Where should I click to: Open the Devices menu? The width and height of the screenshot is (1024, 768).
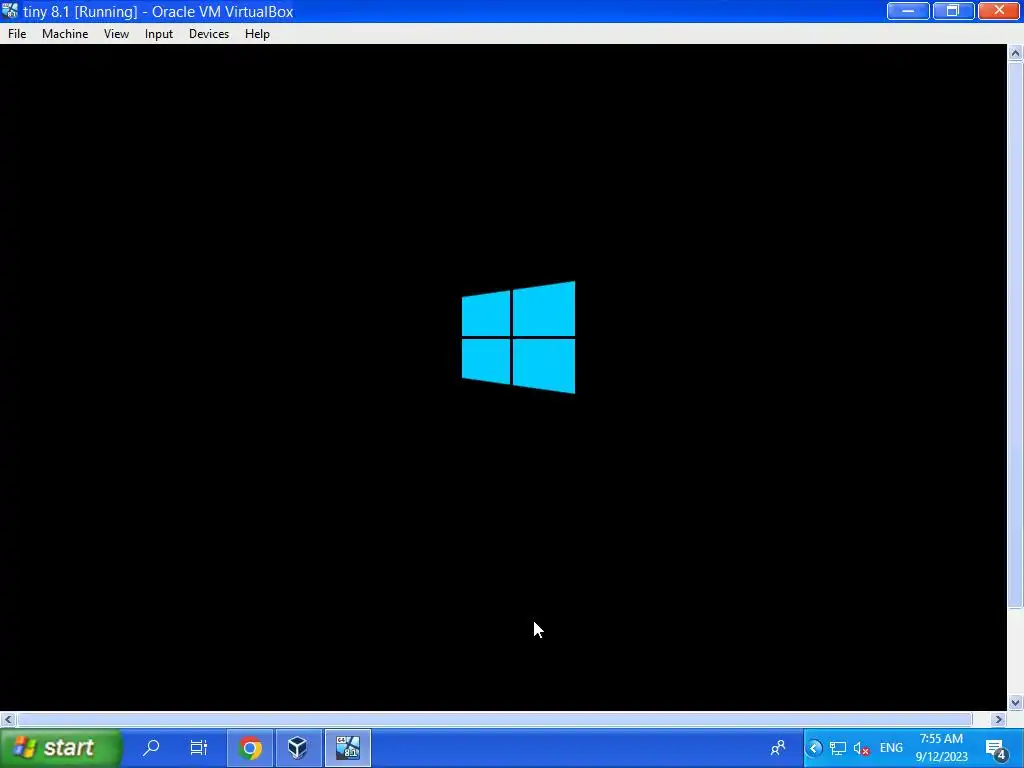209,34
